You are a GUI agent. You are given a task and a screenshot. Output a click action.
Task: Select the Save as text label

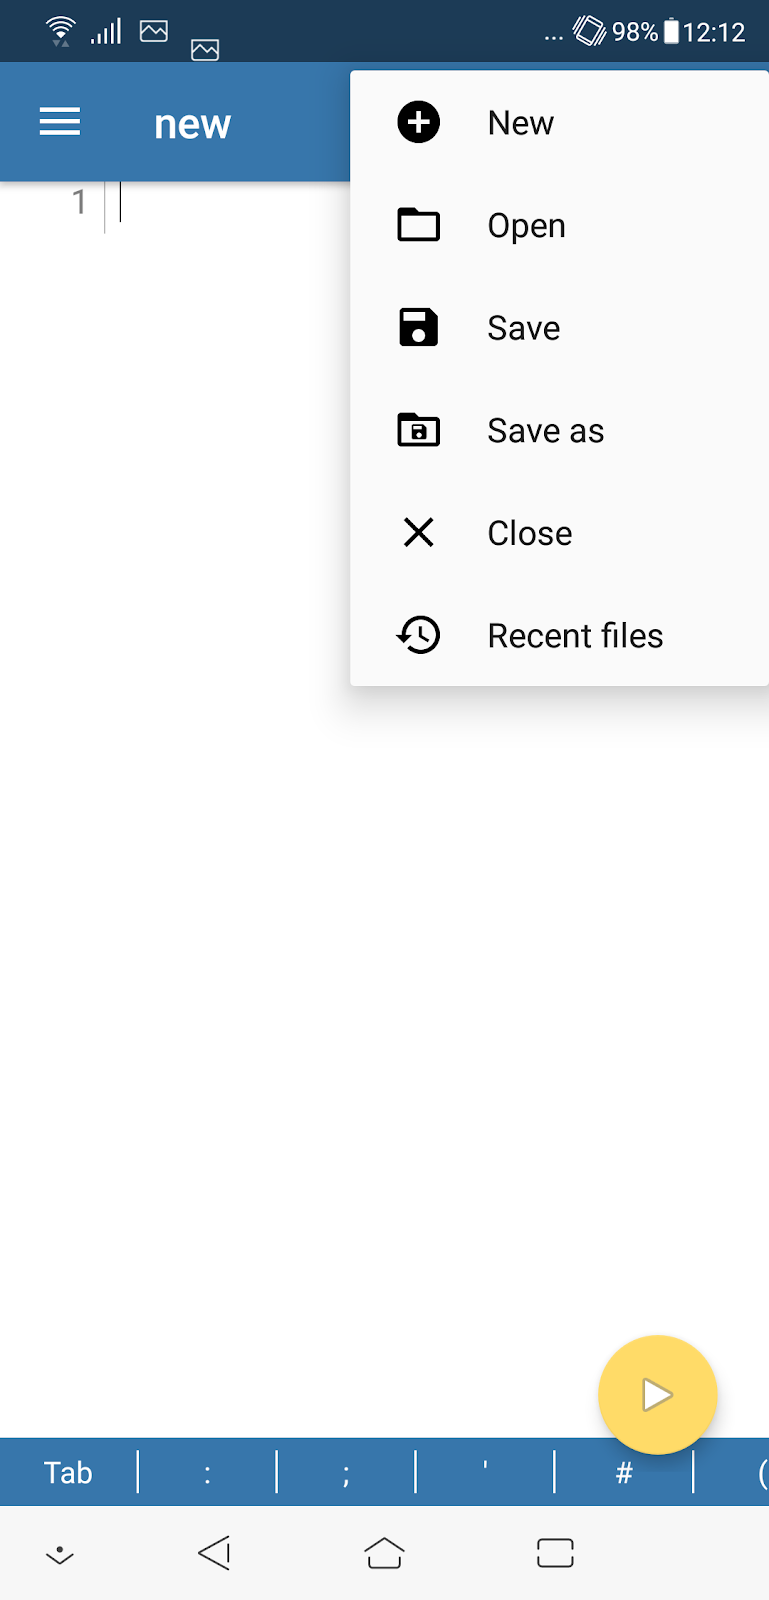click(x=546, y=431)
